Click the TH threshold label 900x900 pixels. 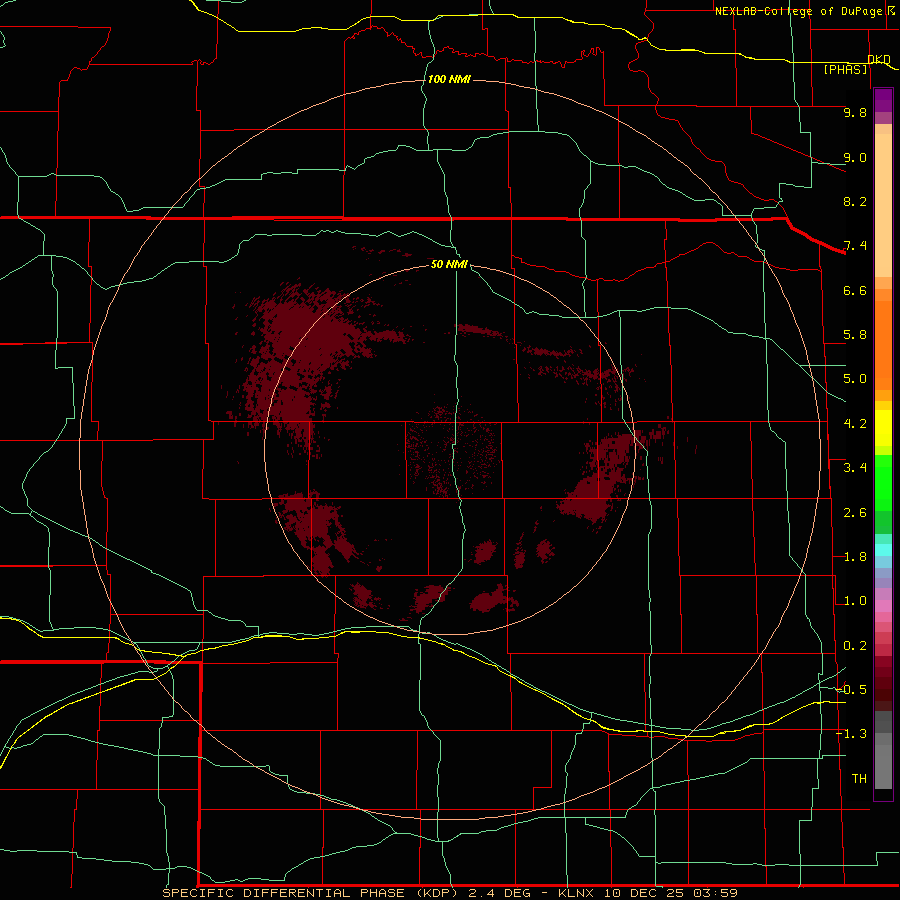tap(859, 779)
